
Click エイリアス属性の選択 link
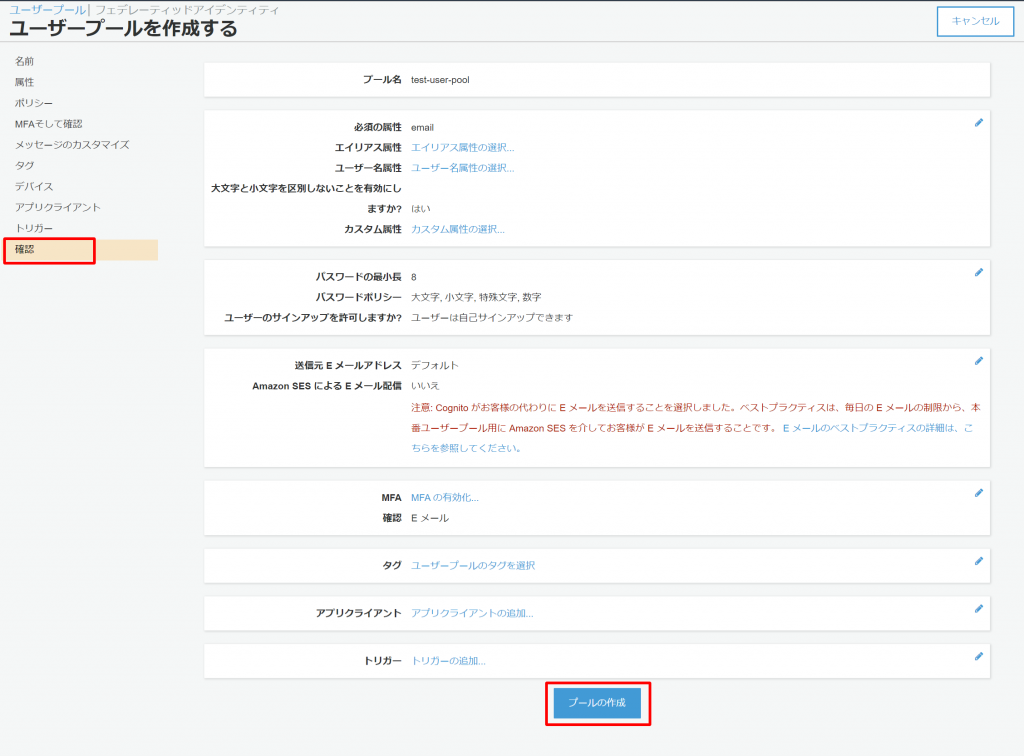[x=462, y=148]
